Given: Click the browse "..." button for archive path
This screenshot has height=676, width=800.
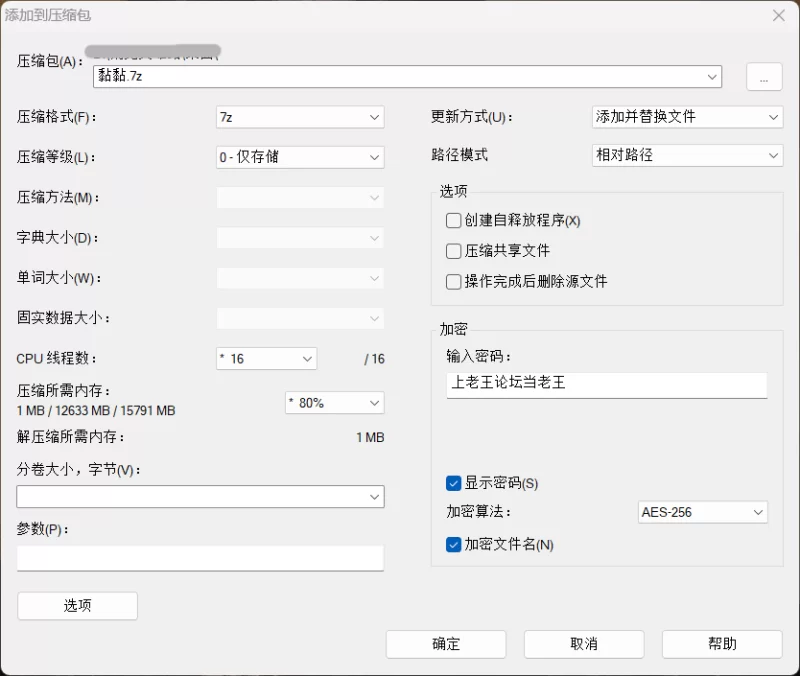Looking at the screenshot, I should click(763, 77).
